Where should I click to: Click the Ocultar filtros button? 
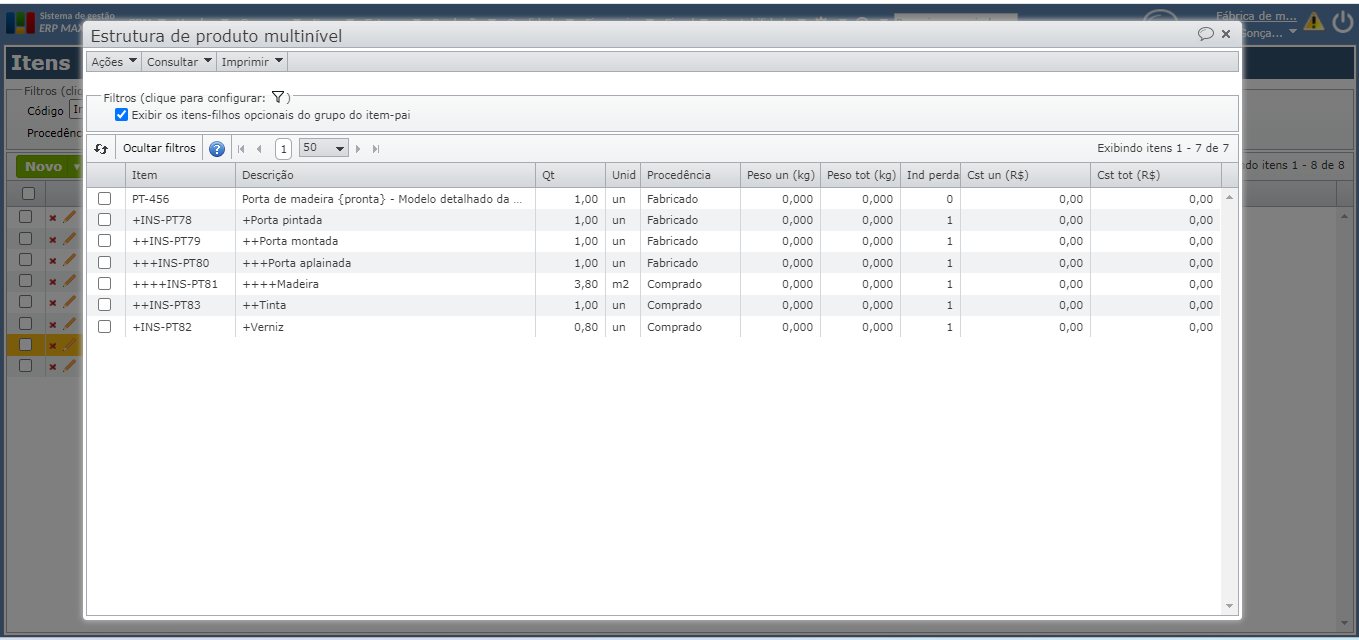pos(159,148)
